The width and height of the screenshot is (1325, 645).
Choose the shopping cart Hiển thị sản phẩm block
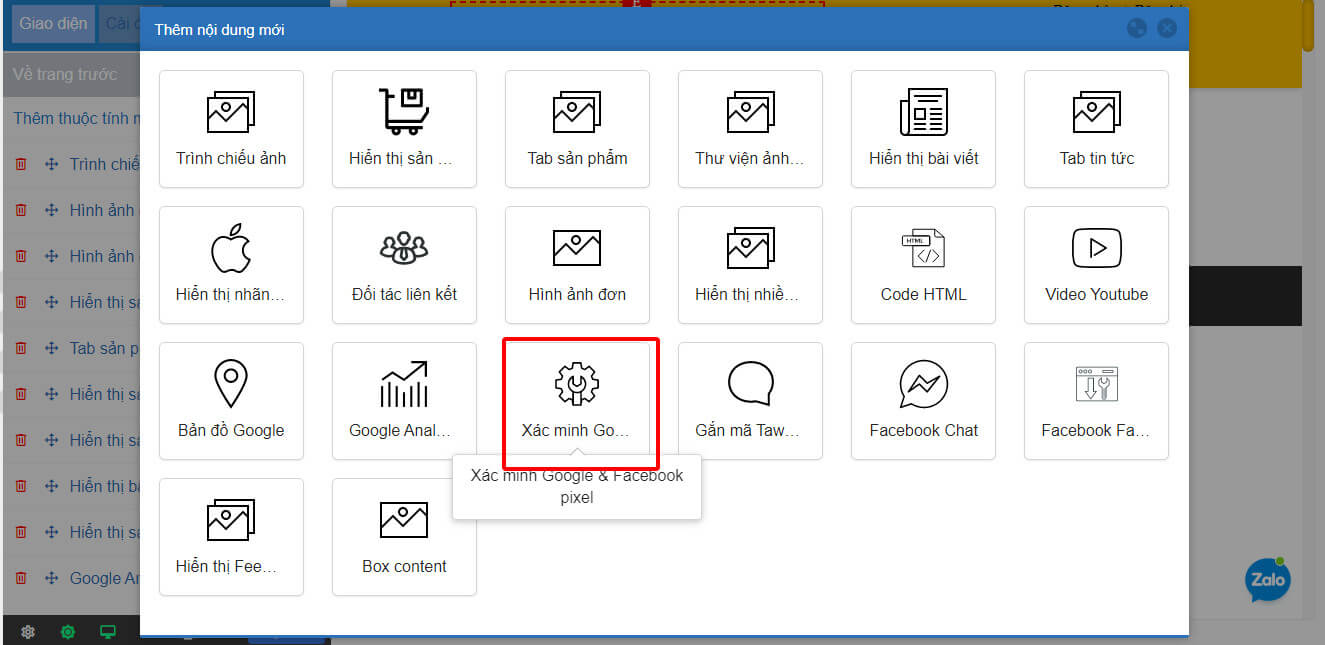click(404, 128)
